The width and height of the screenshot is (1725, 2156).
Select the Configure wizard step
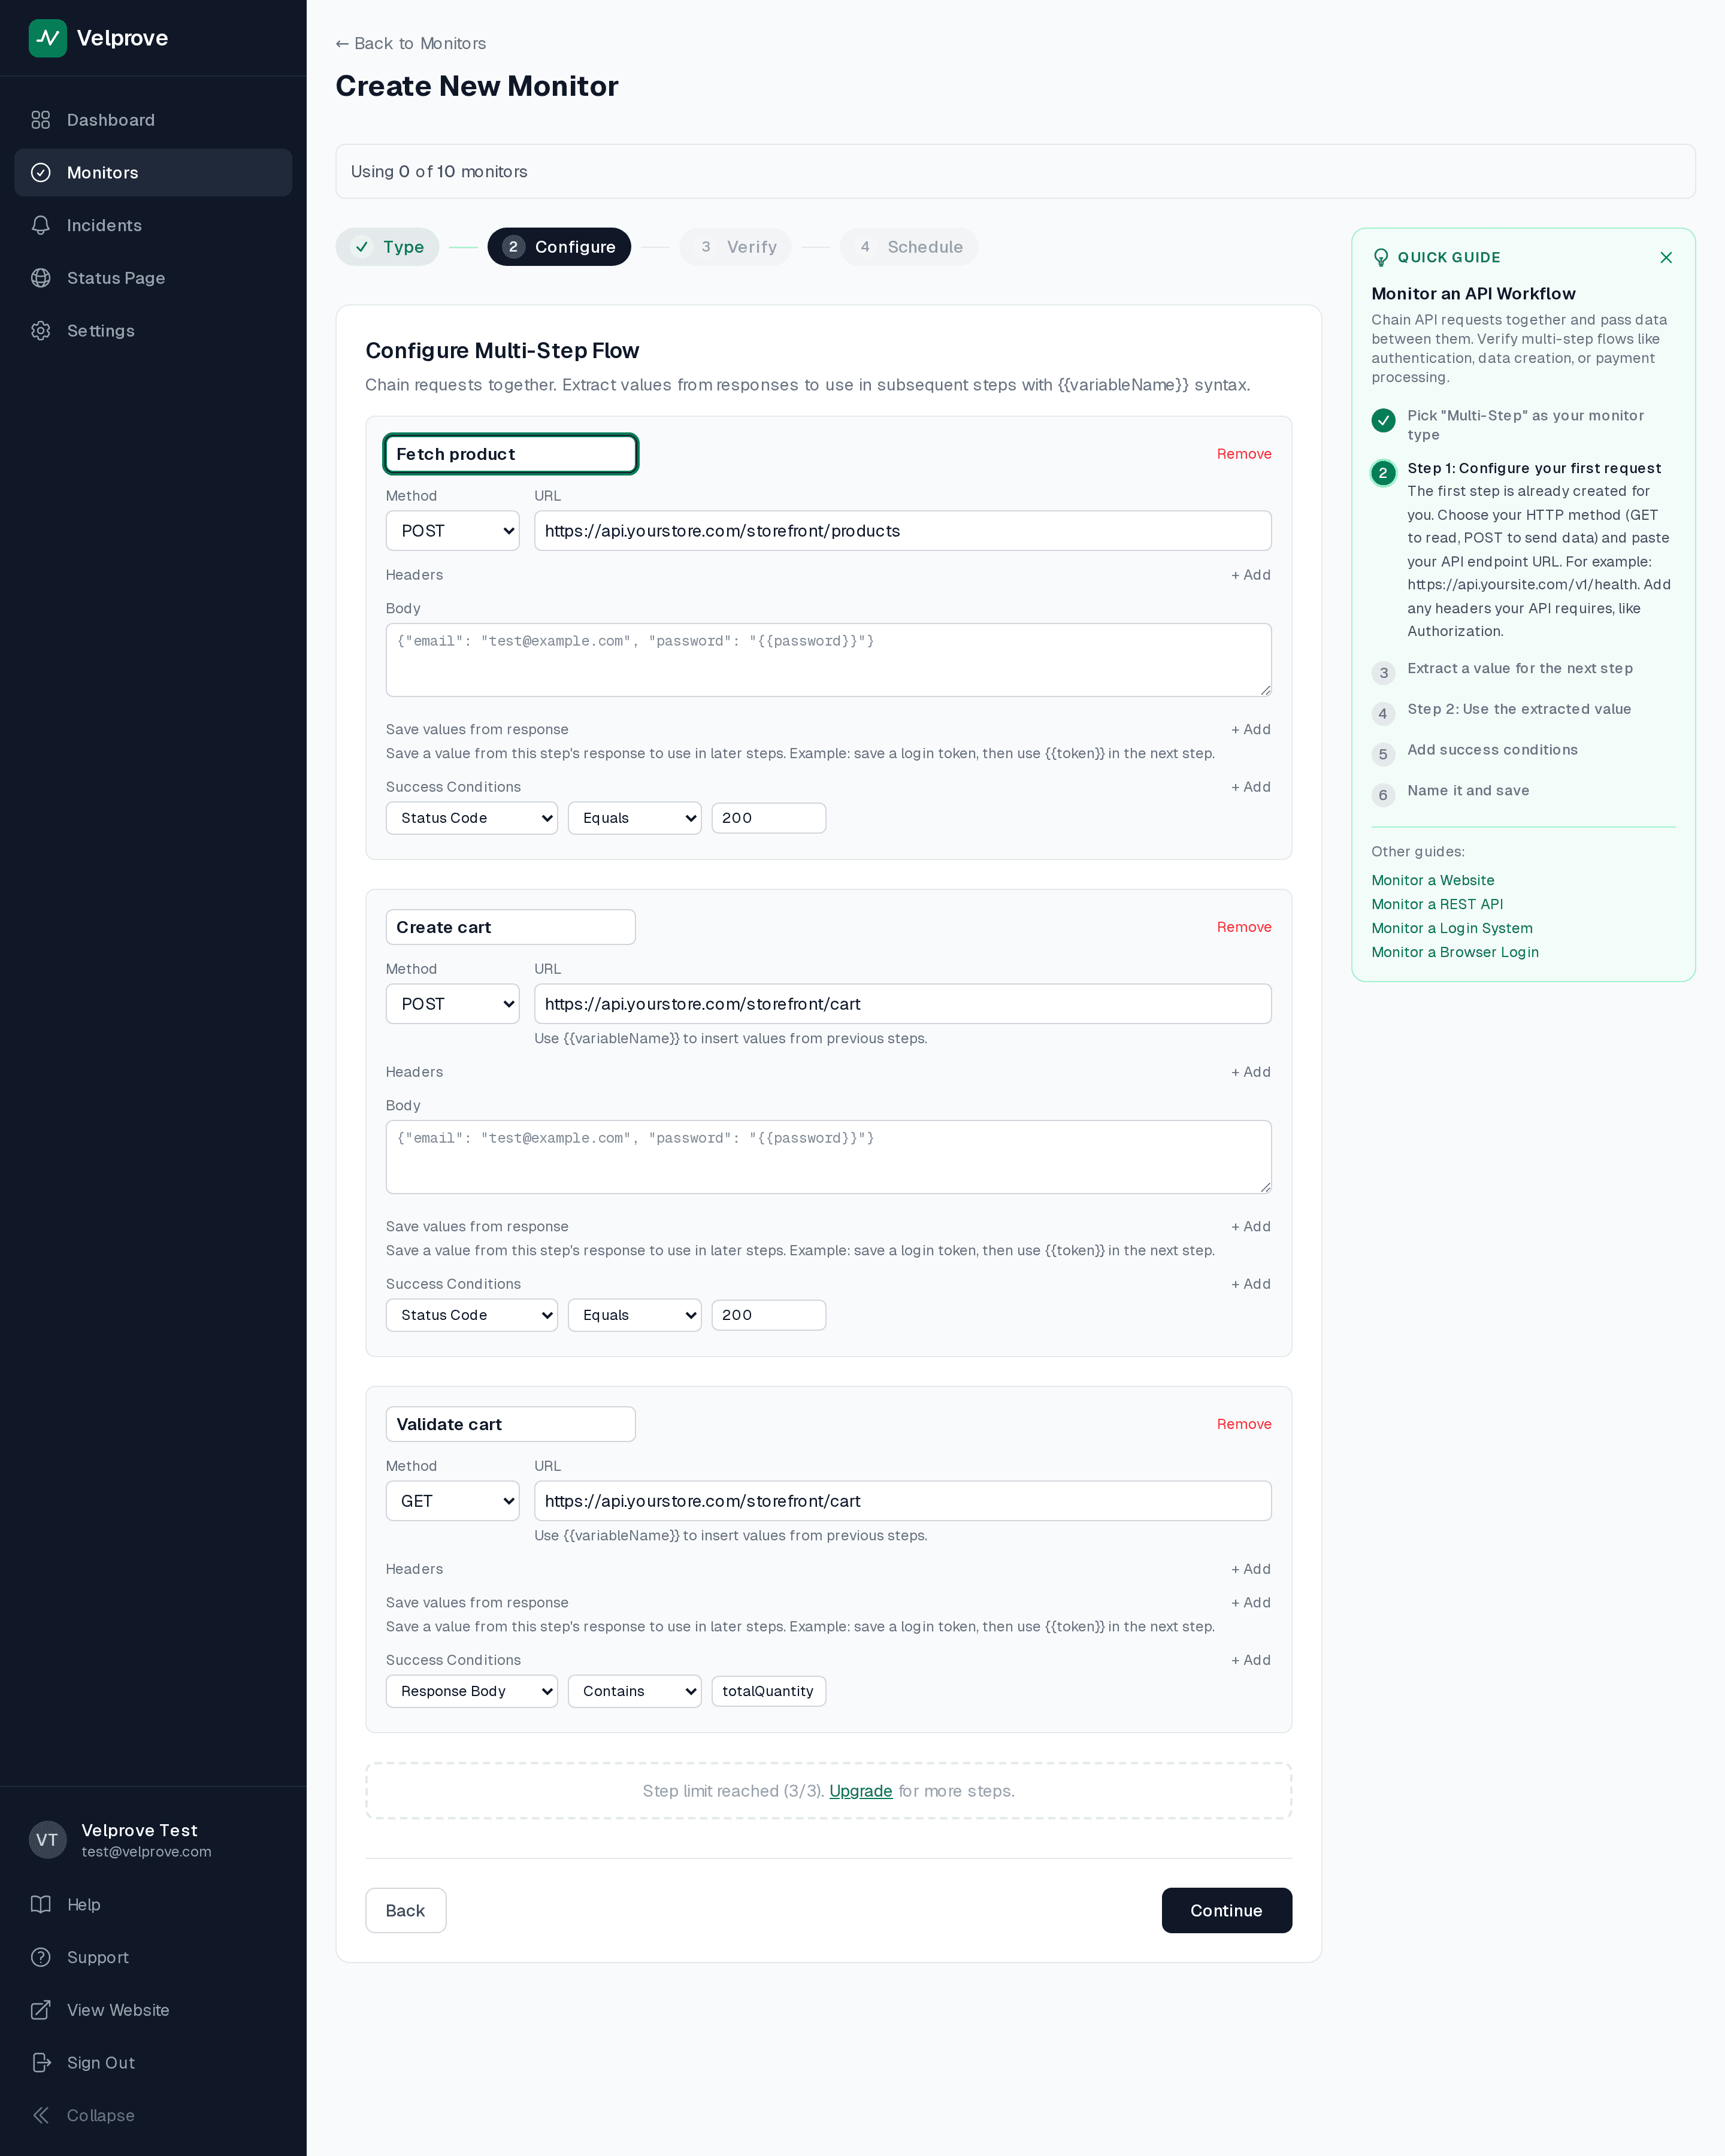coord(559,247)
